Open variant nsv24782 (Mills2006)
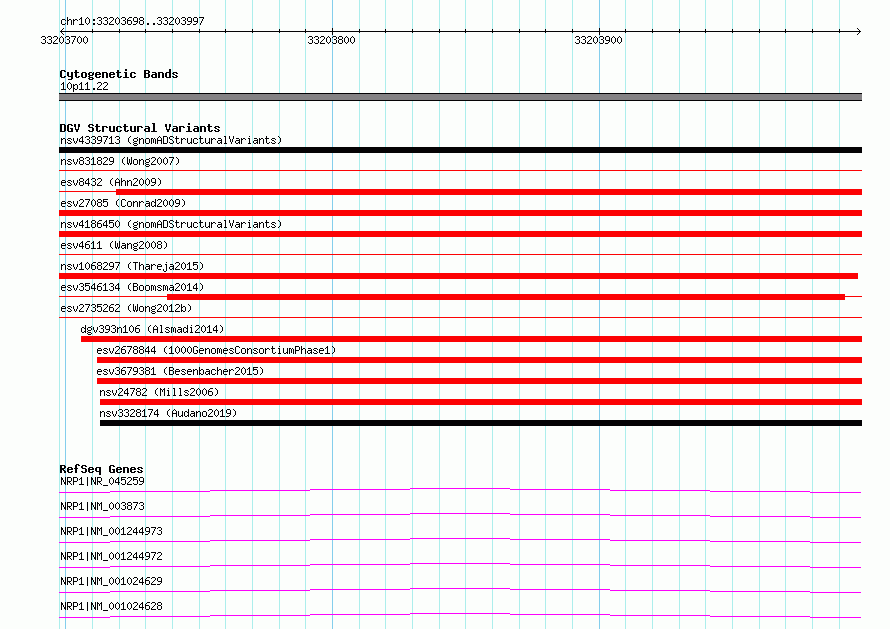890x629 pixels. point(159,392)
